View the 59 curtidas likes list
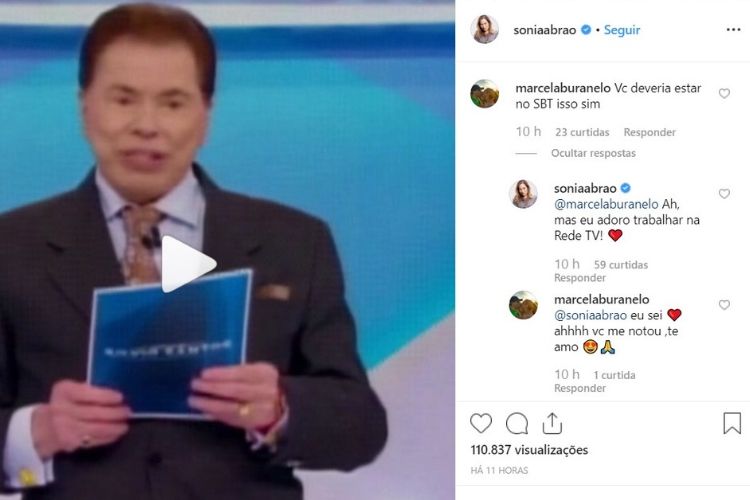 click(621, 265)
